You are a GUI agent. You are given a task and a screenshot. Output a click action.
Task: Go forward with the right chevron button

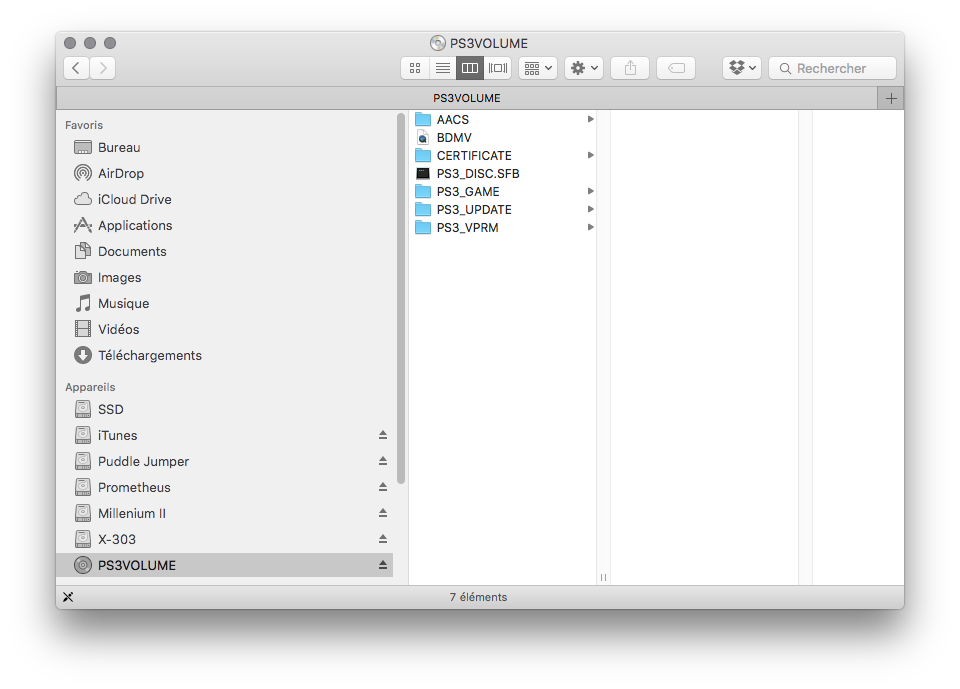pyautogui.click(x=103, y=68)
